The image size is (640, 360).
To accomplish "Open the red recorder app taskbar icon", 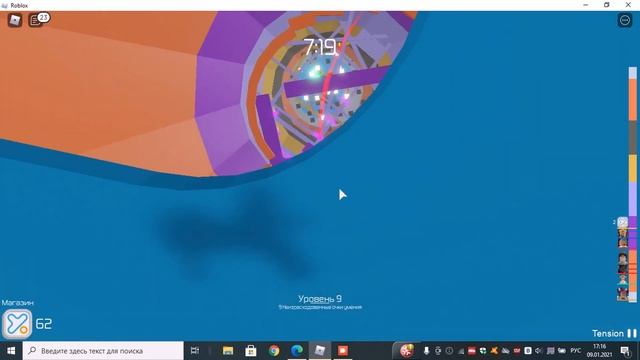I will [342, 351].
